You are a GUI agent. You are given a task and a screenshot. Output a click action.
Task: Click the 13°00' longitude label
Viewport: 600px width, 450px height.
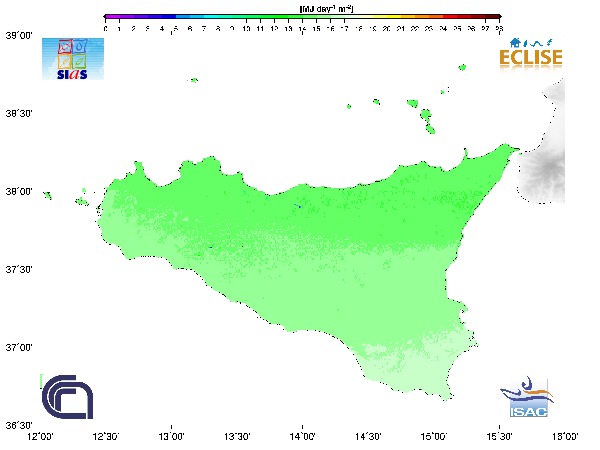(x=171, y=437)
